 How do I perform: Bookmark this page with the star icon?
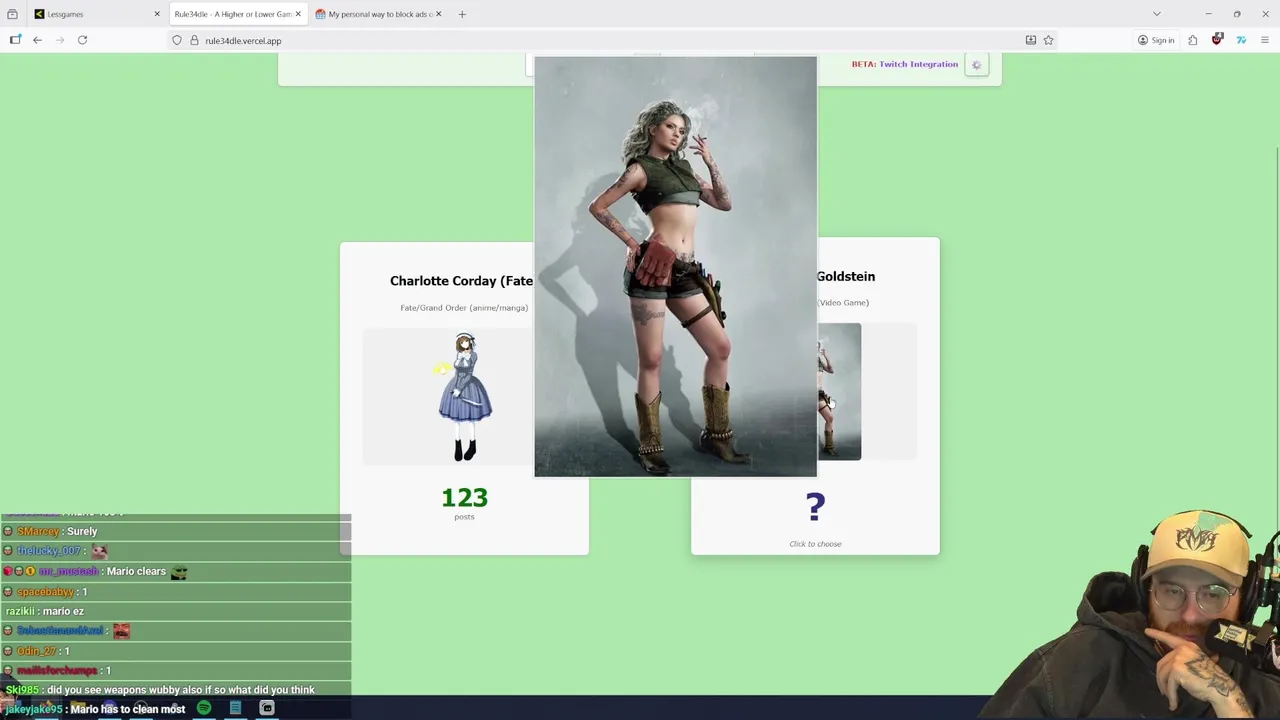(x=1048, y=40)
